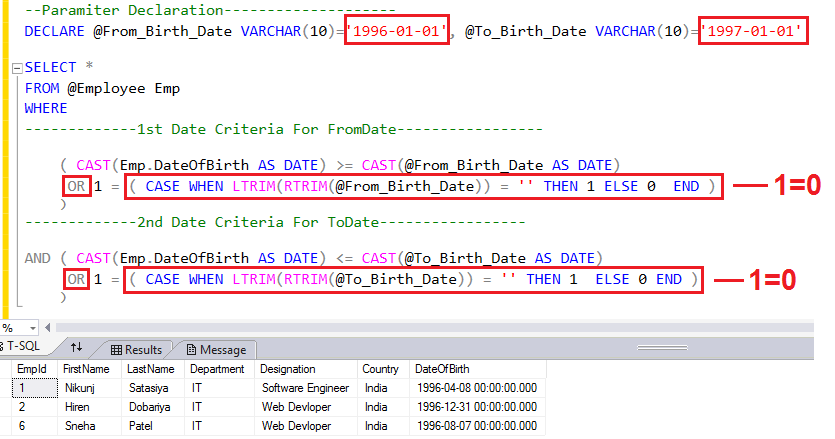Open the T-SQL pane tab

click(x=23, y=346)
